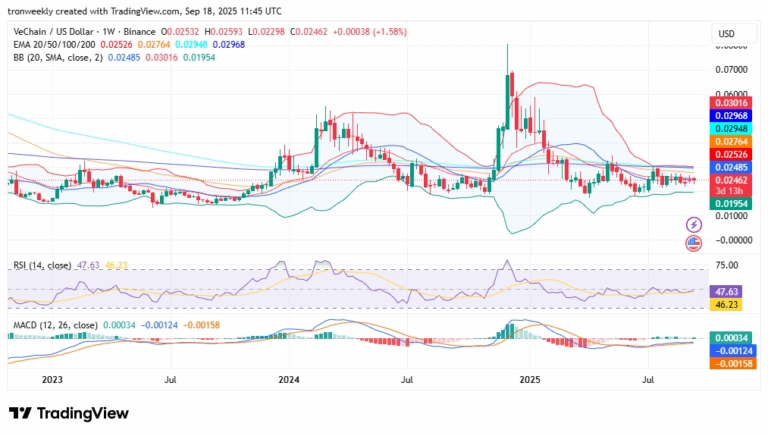Click the 0.07000 price scale level
768x436 pixels.
[x=730, y=70]
